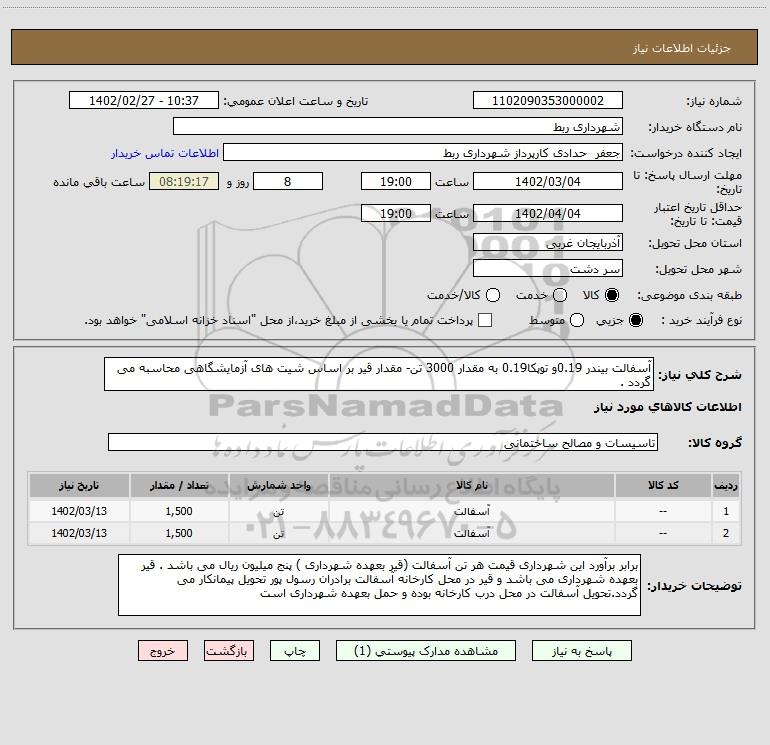Click آسفالت name in row 1

point(471,511)
